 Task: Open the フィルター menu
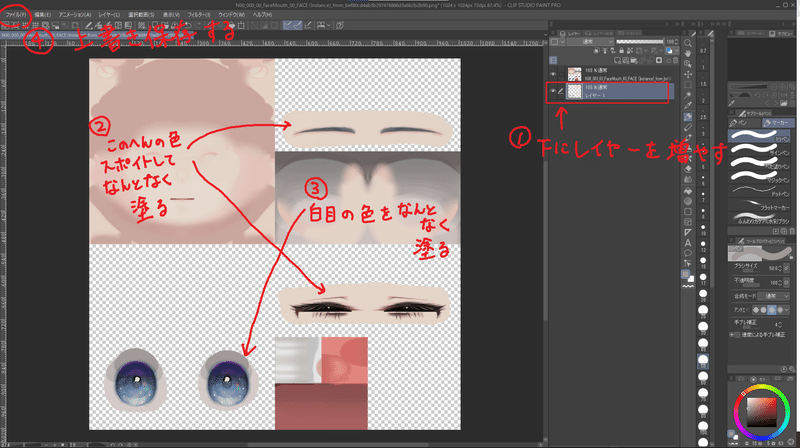click(198, 15)
